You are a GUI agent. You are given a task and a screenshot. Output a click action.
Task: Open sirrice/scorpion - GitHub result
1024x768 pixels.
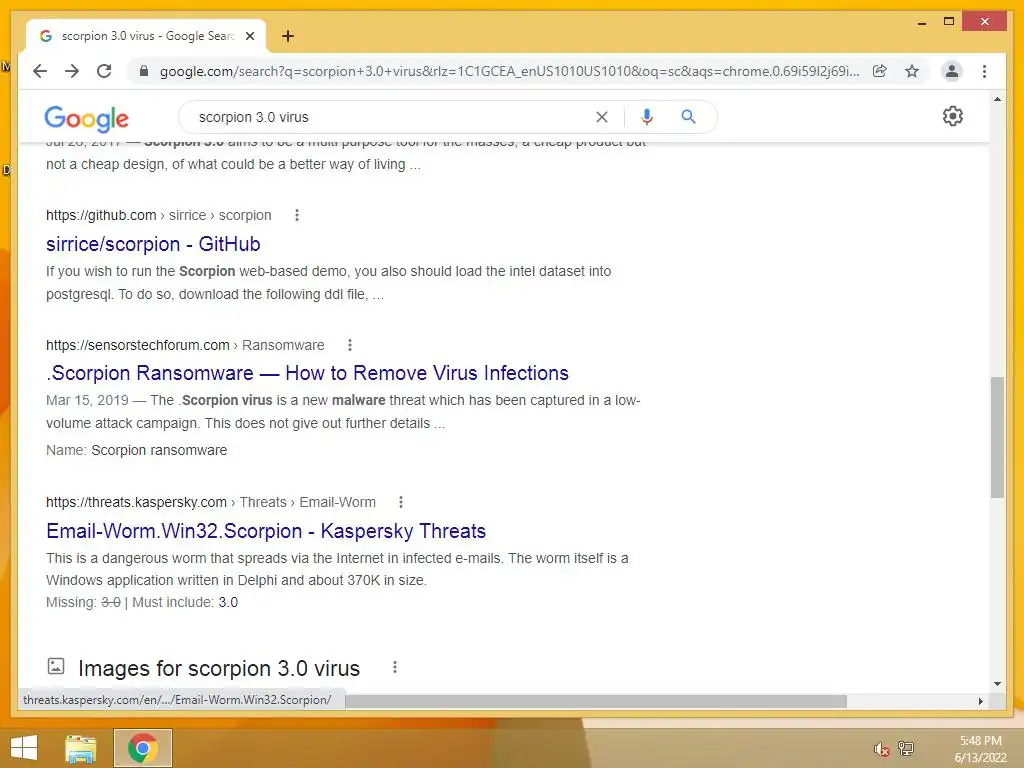coord(153,244)
